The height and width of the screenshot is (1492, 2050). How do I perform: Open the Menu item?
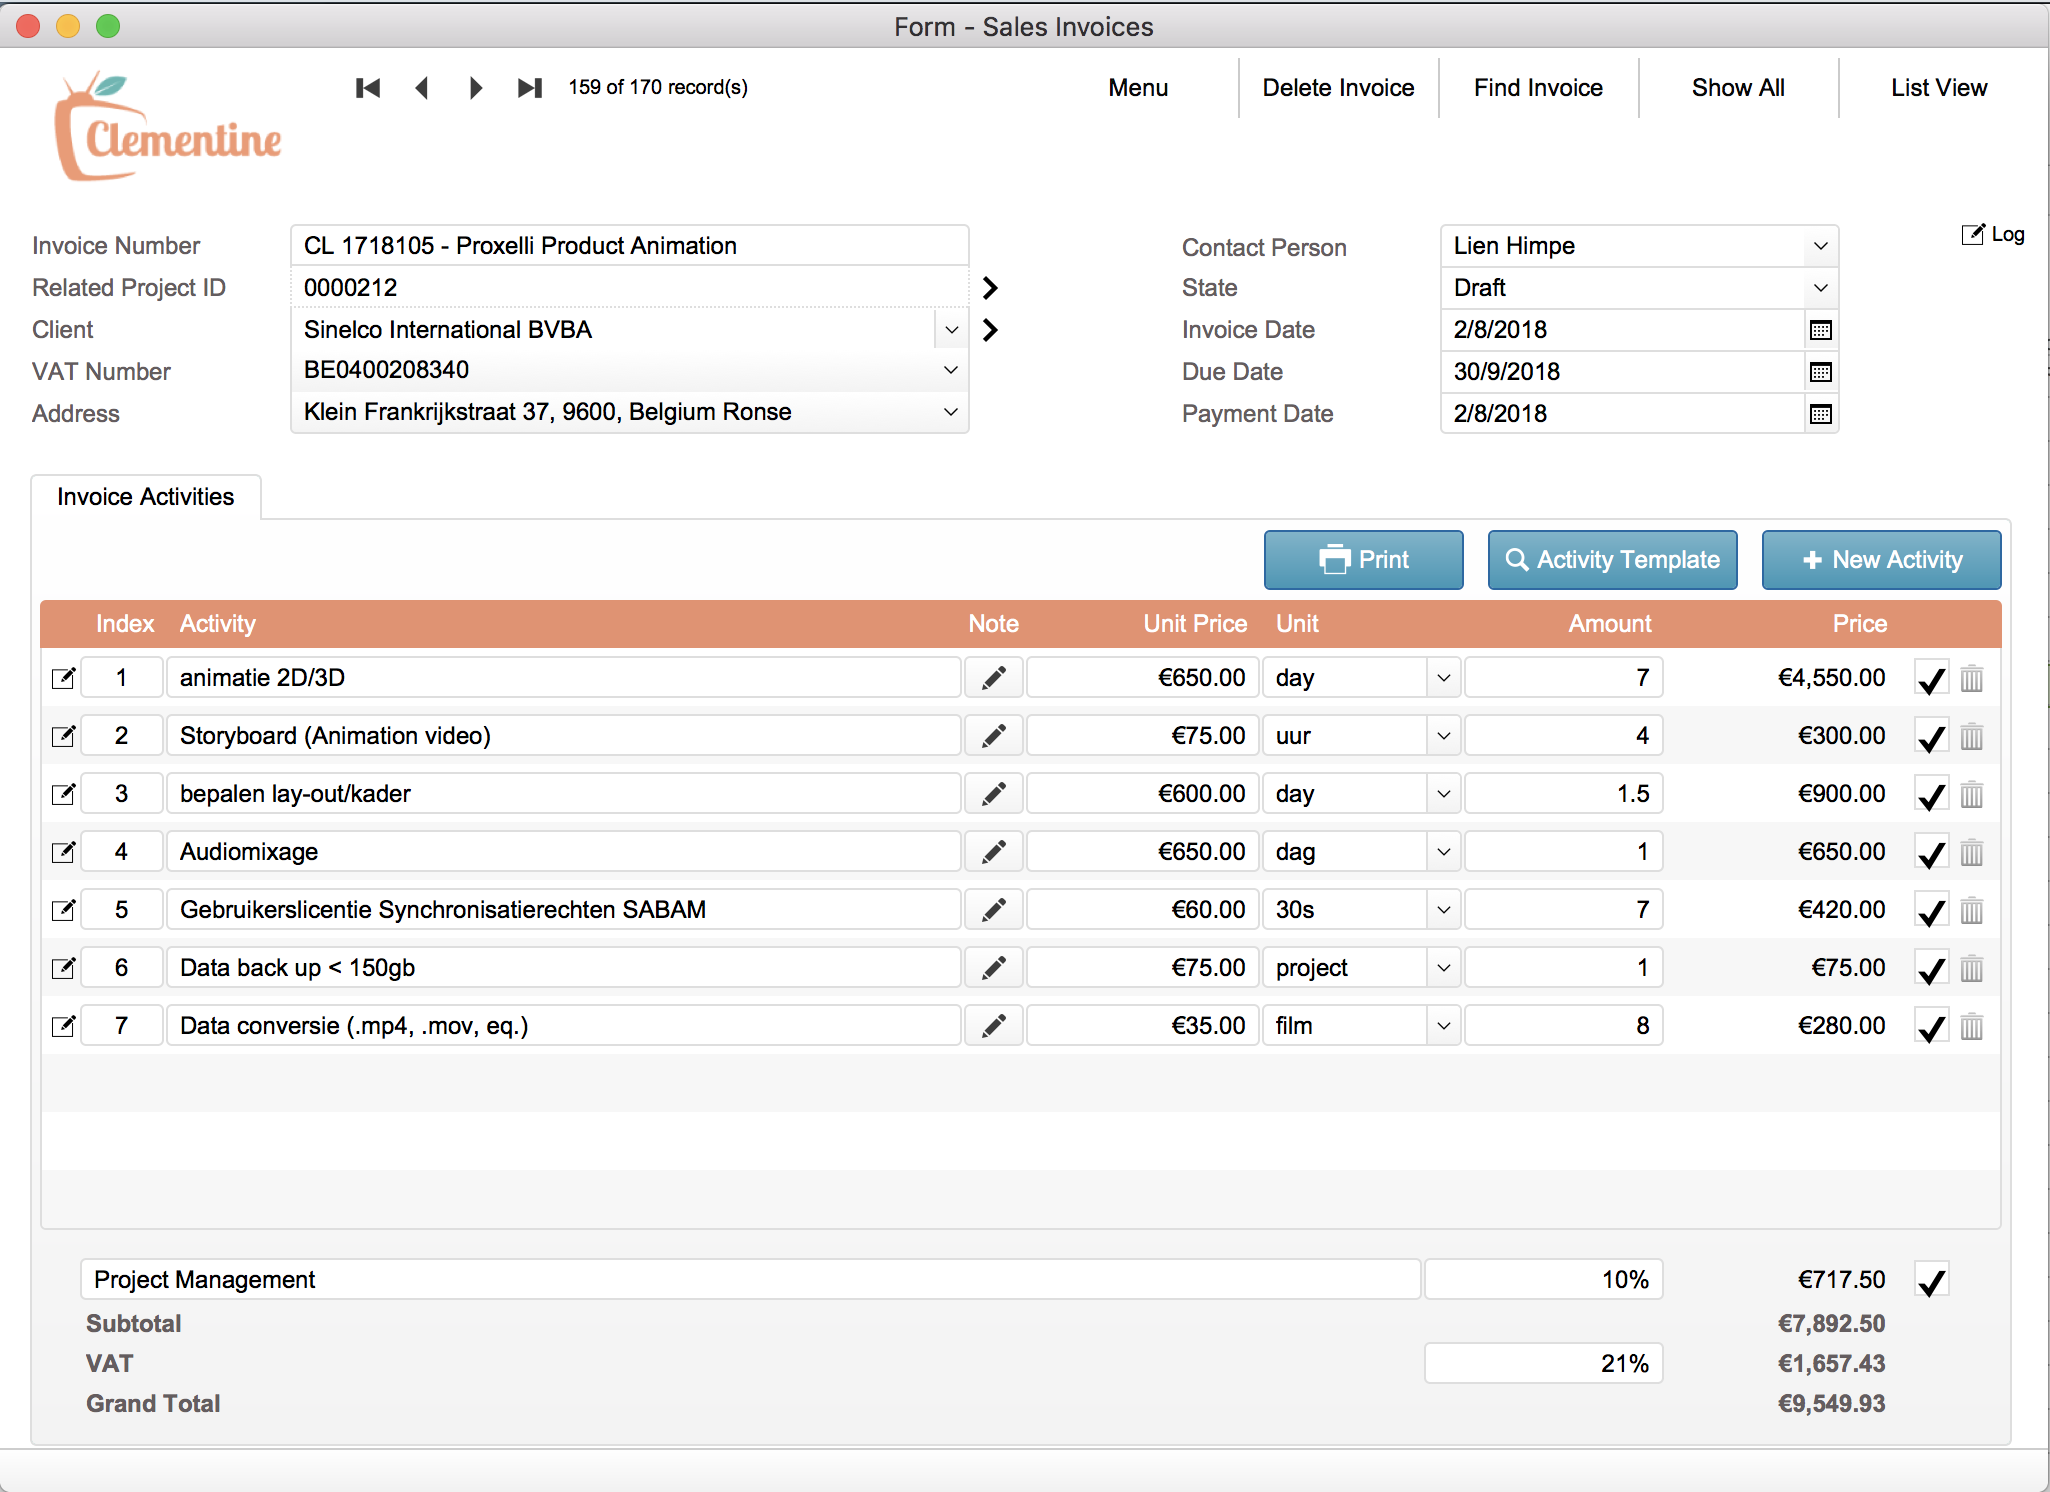1138,88
